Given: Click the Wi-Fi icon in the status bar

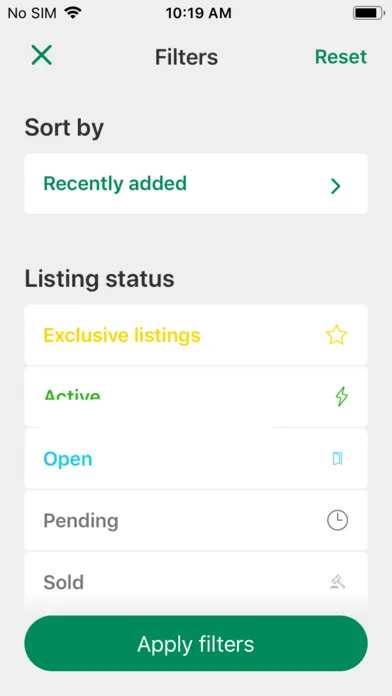Looking at the screenshot, I should click(x=72, y=13).
